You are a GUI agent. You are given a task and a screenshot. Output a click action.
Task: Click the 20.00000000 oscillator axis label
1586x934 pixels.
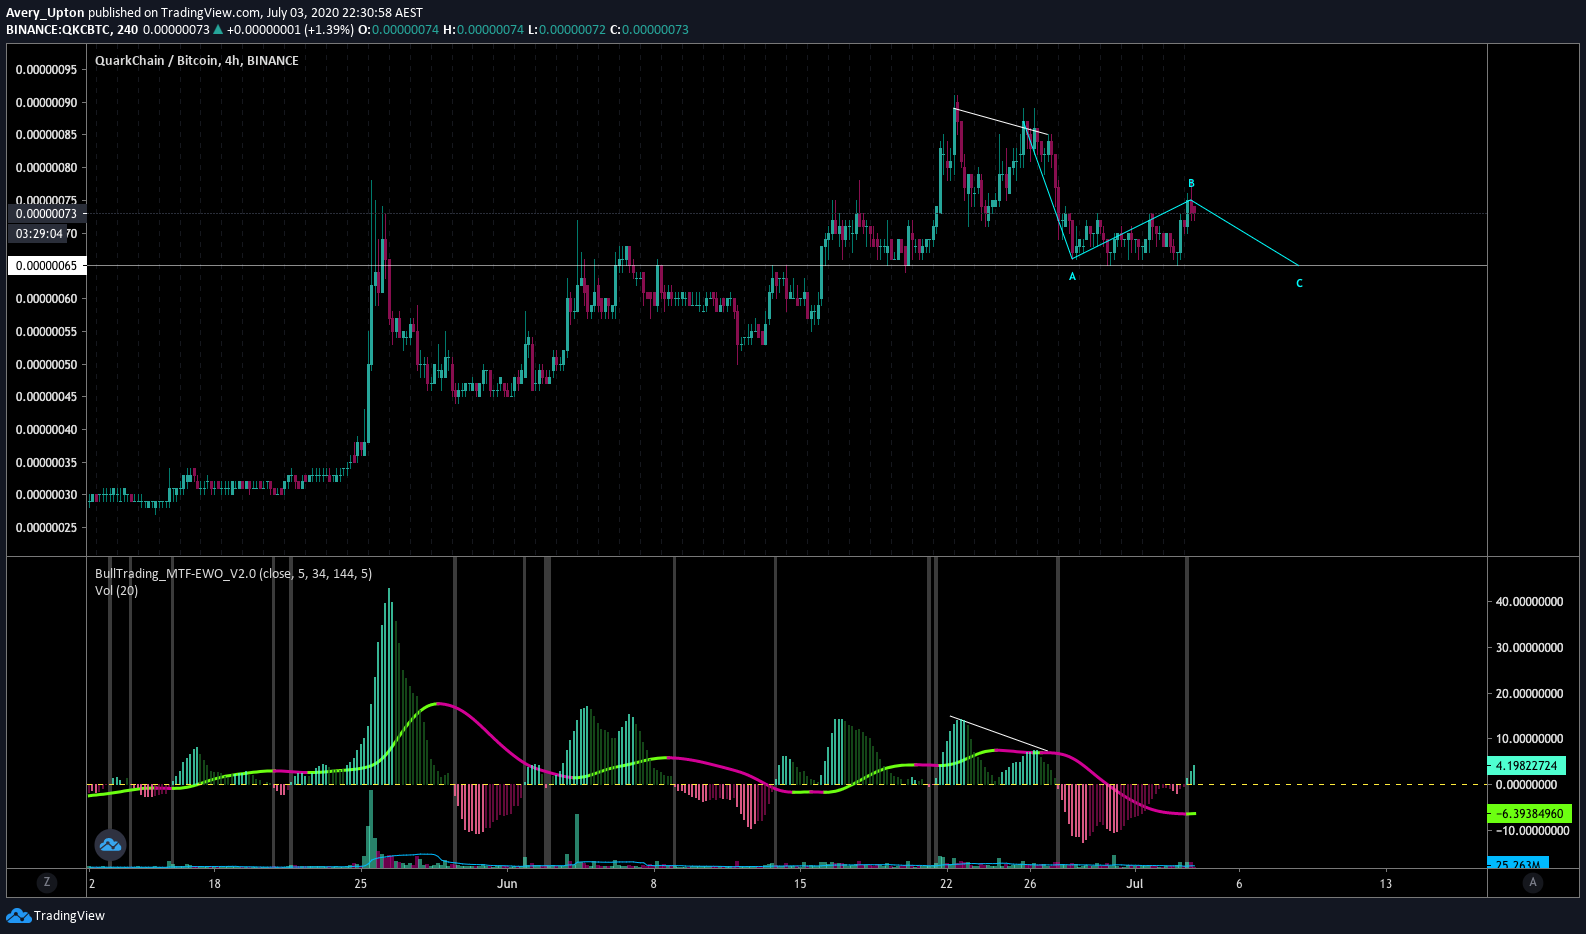[x=1529, y=694]
